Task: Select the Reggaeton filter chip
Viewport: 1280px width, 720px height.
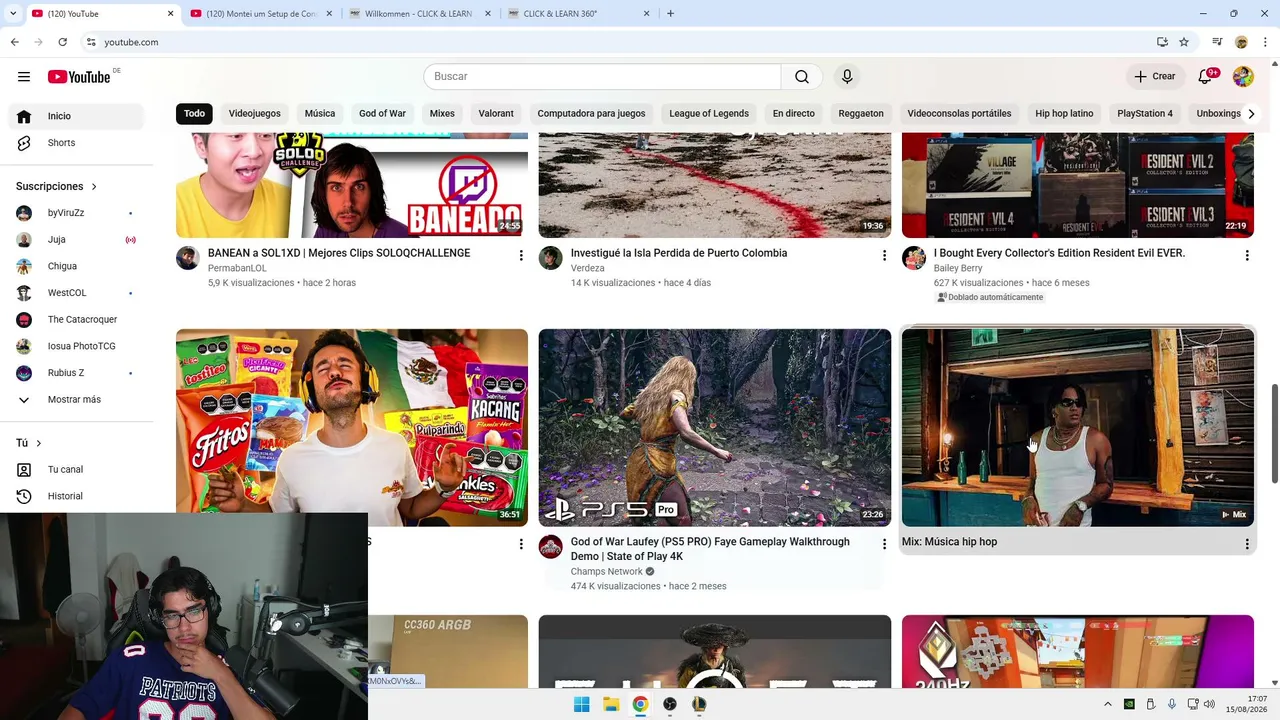Action: [x=861, y=114]
